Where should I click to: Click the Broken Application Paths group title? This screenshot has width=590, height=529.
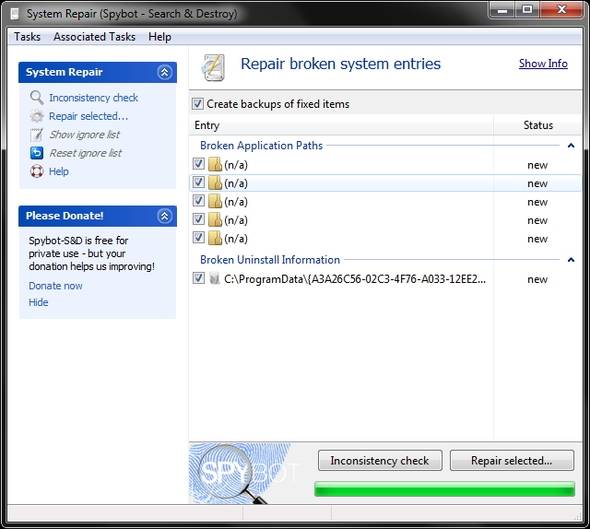pos(261,146)
